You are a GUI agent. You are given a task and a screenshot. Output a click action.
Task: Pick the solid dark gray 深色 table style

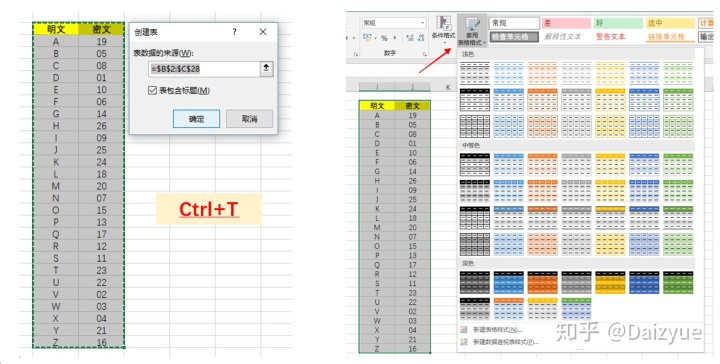click(474, 282)
